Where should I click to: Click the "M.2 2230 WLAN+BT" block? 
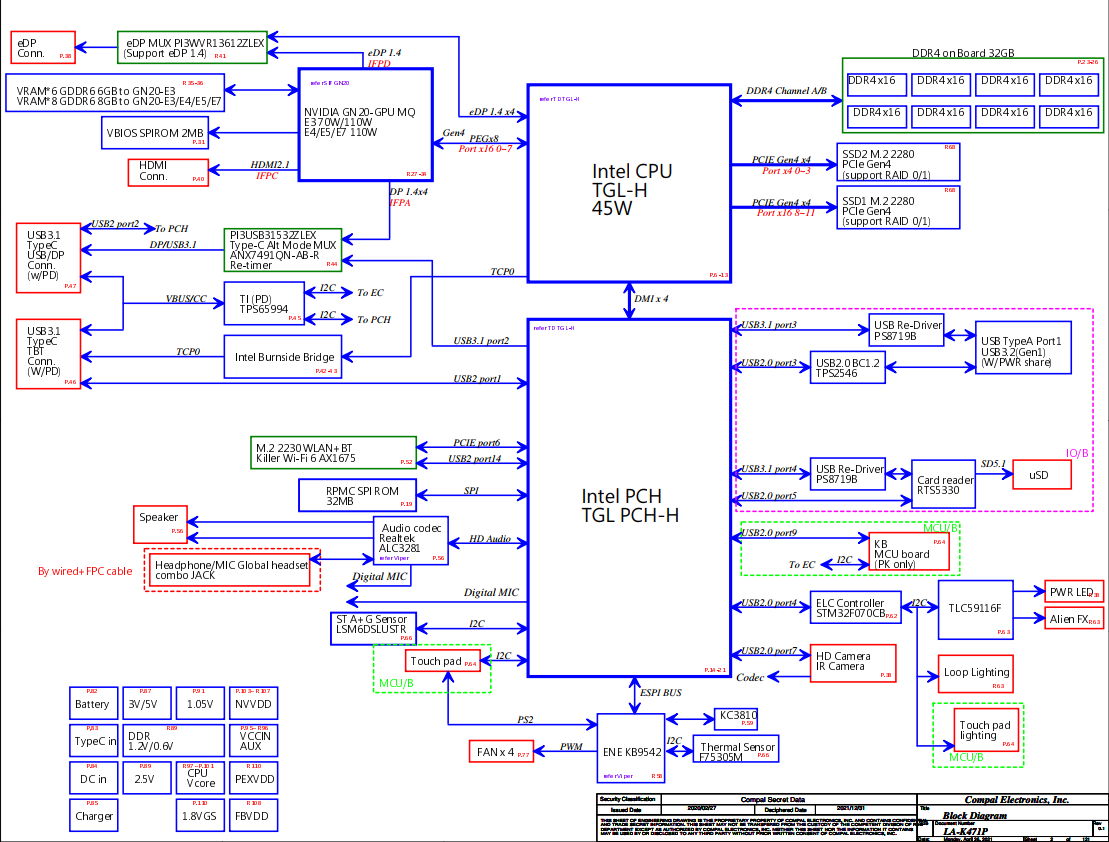334,453
